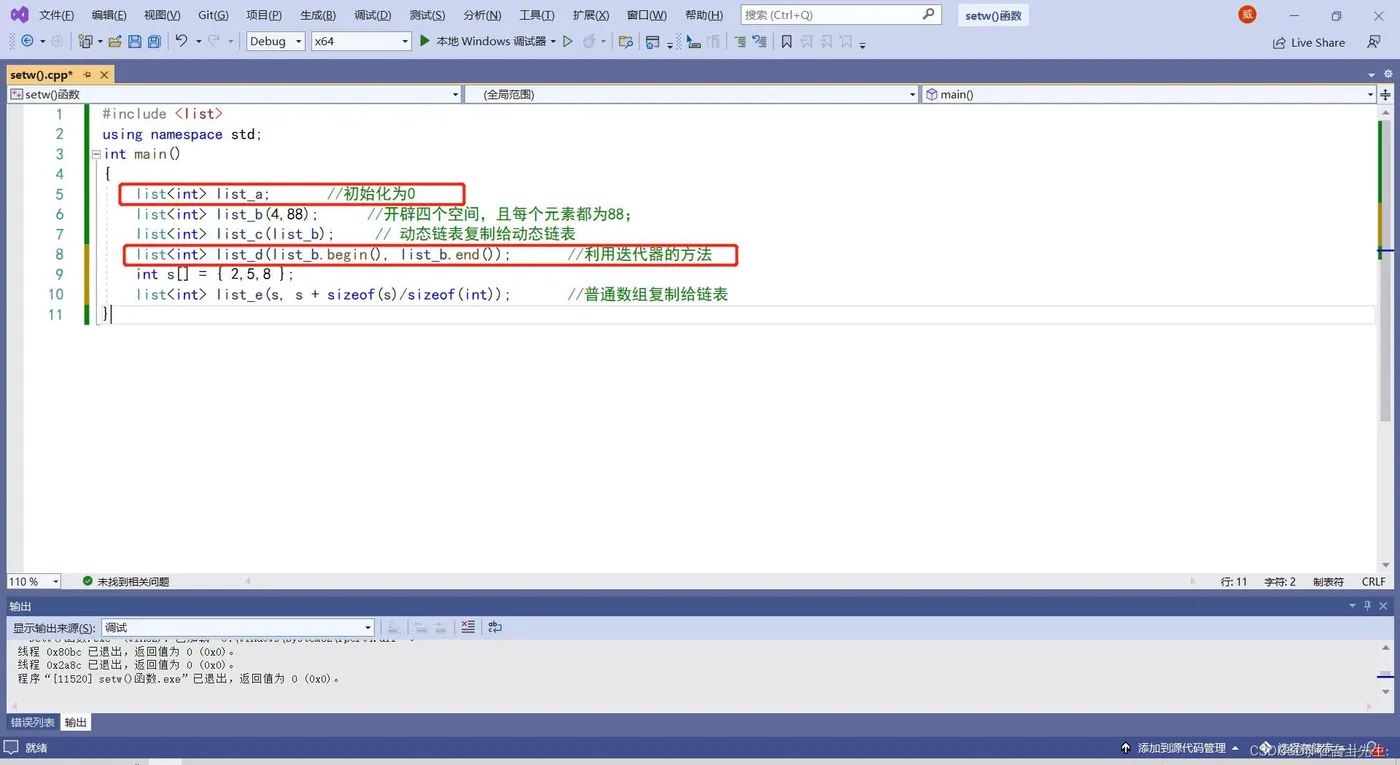The height and width of the screenshot is (765, 1400).
Task: Switch to the 错误列表 tab
Action: (32, 722)
